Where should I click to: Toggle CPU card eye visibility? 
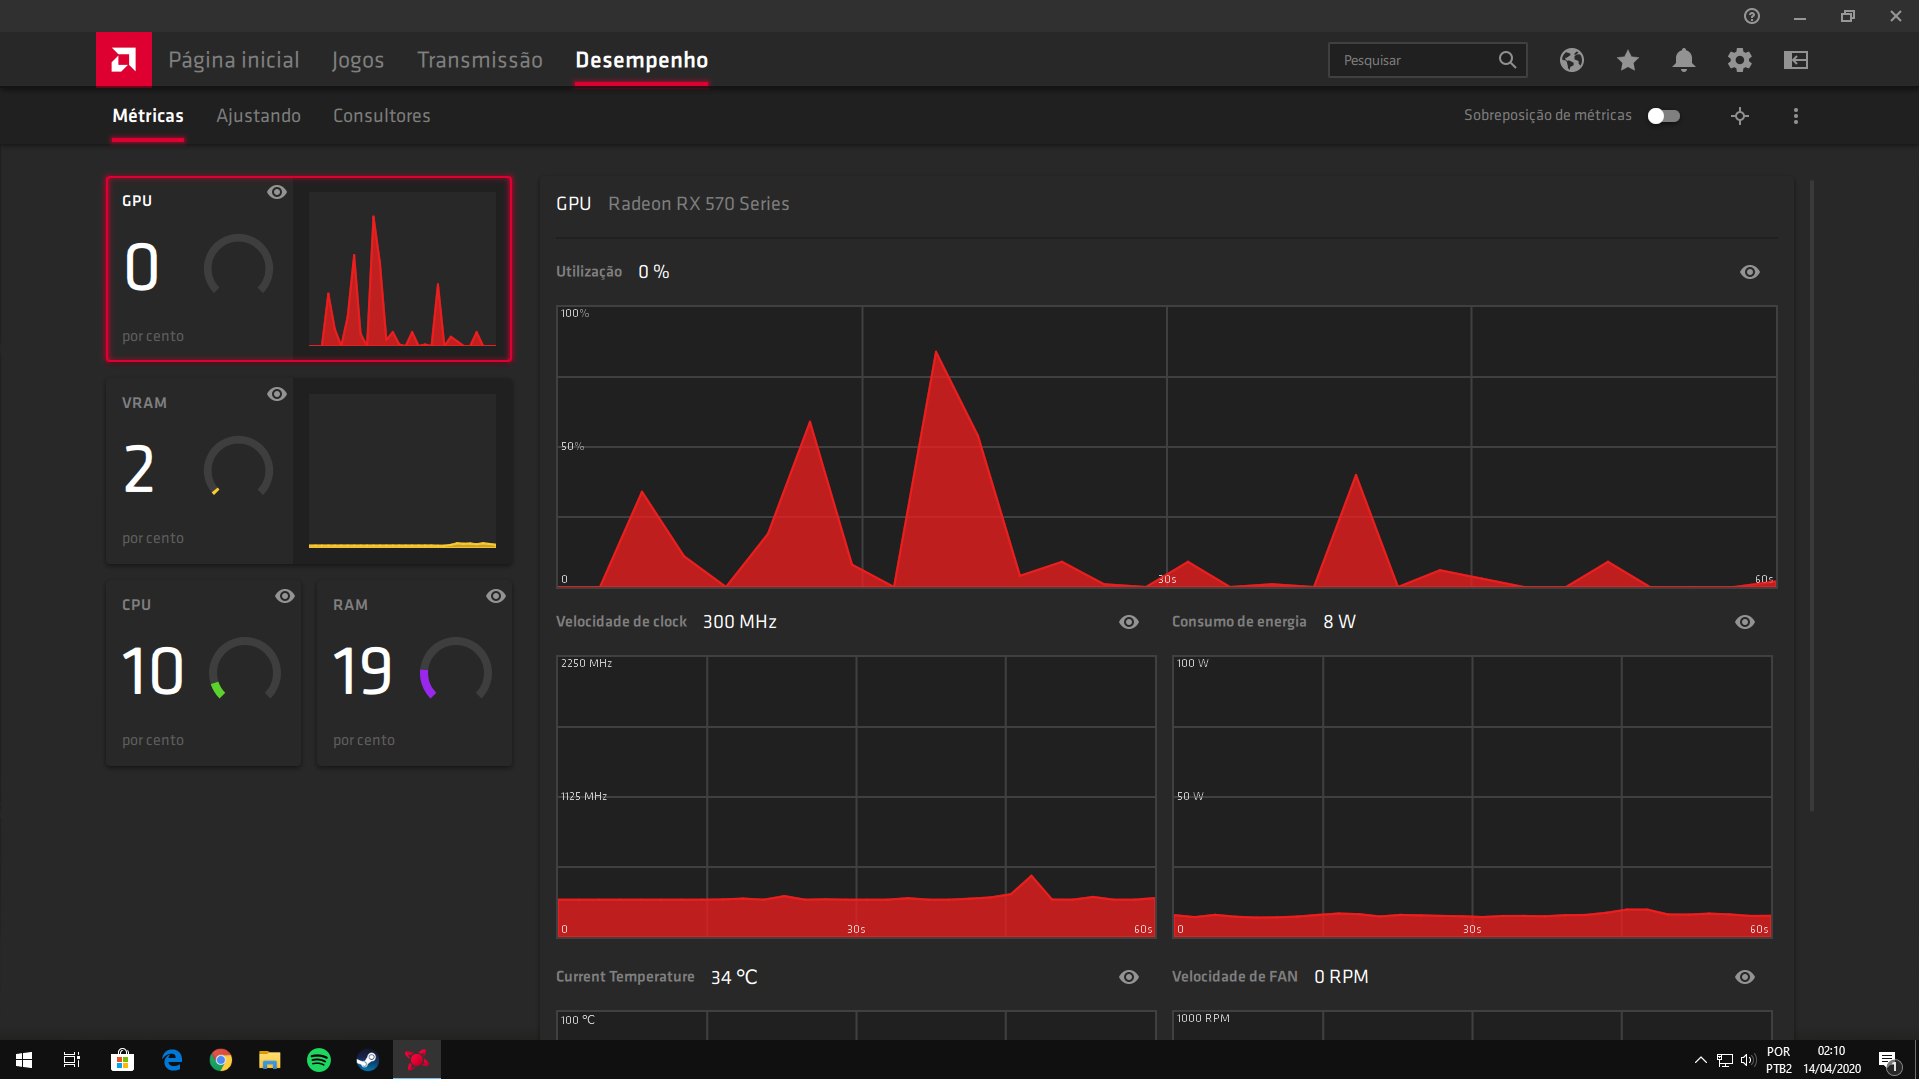pyautogui.click(x=285, y=596)
